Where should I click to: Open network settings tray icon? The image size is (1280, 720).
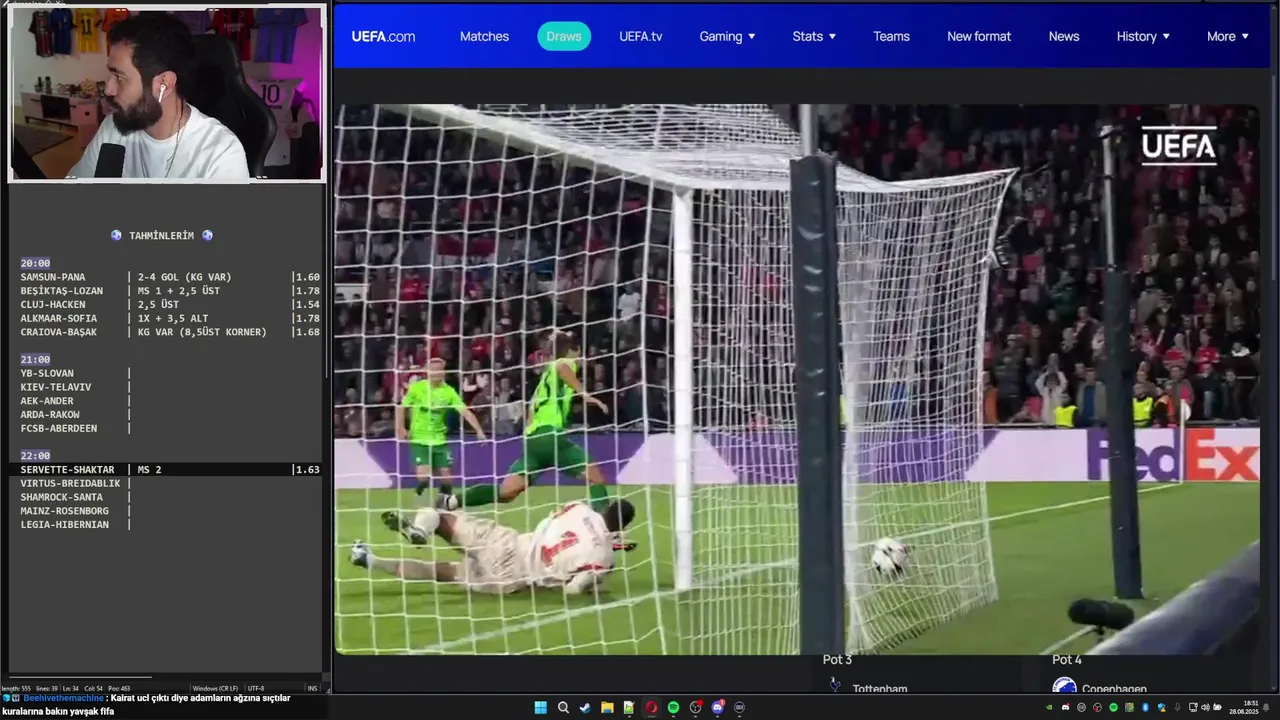(1193, 707)
